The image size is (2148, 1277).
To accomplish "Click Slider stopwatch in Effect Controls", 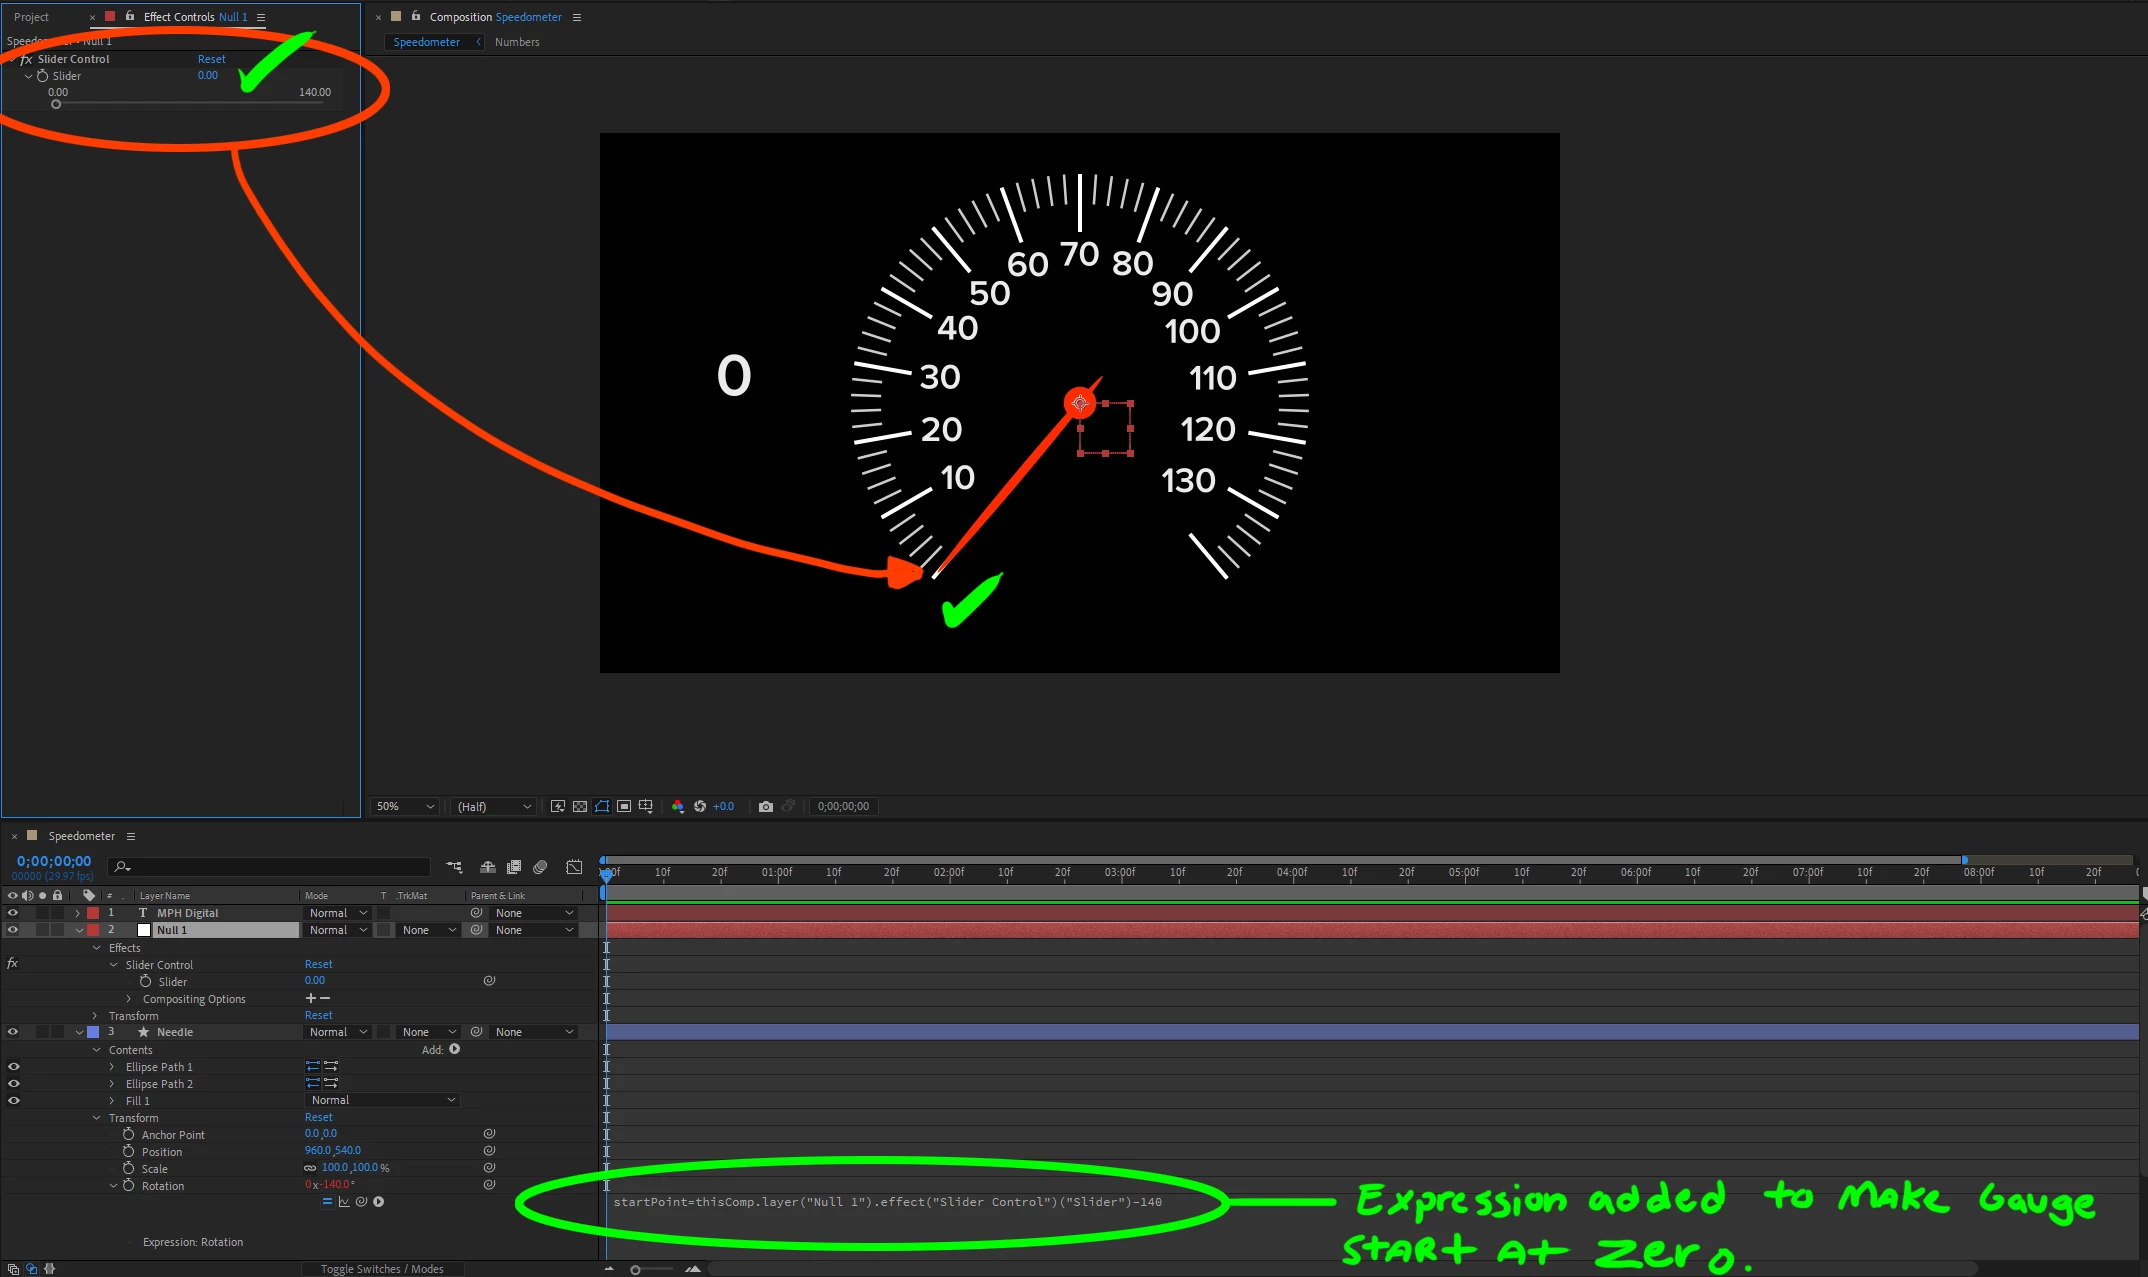I will [x=43, y=76].
